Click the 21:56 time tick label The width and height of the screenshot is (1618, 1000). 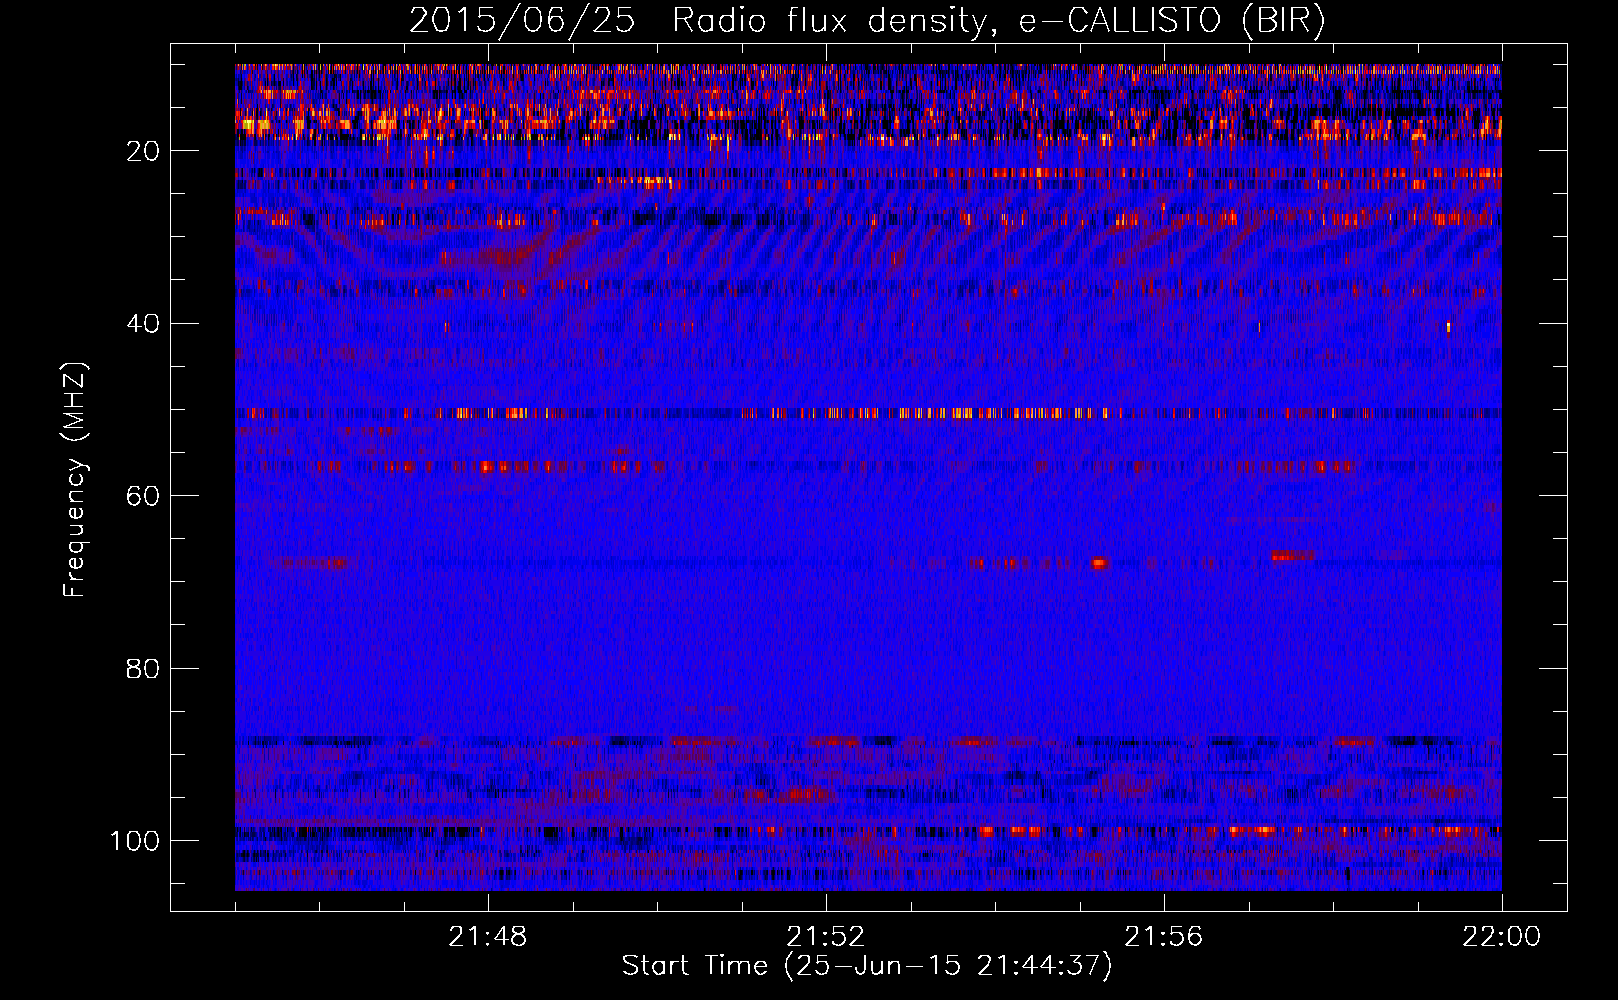[x=1164, y=937]
